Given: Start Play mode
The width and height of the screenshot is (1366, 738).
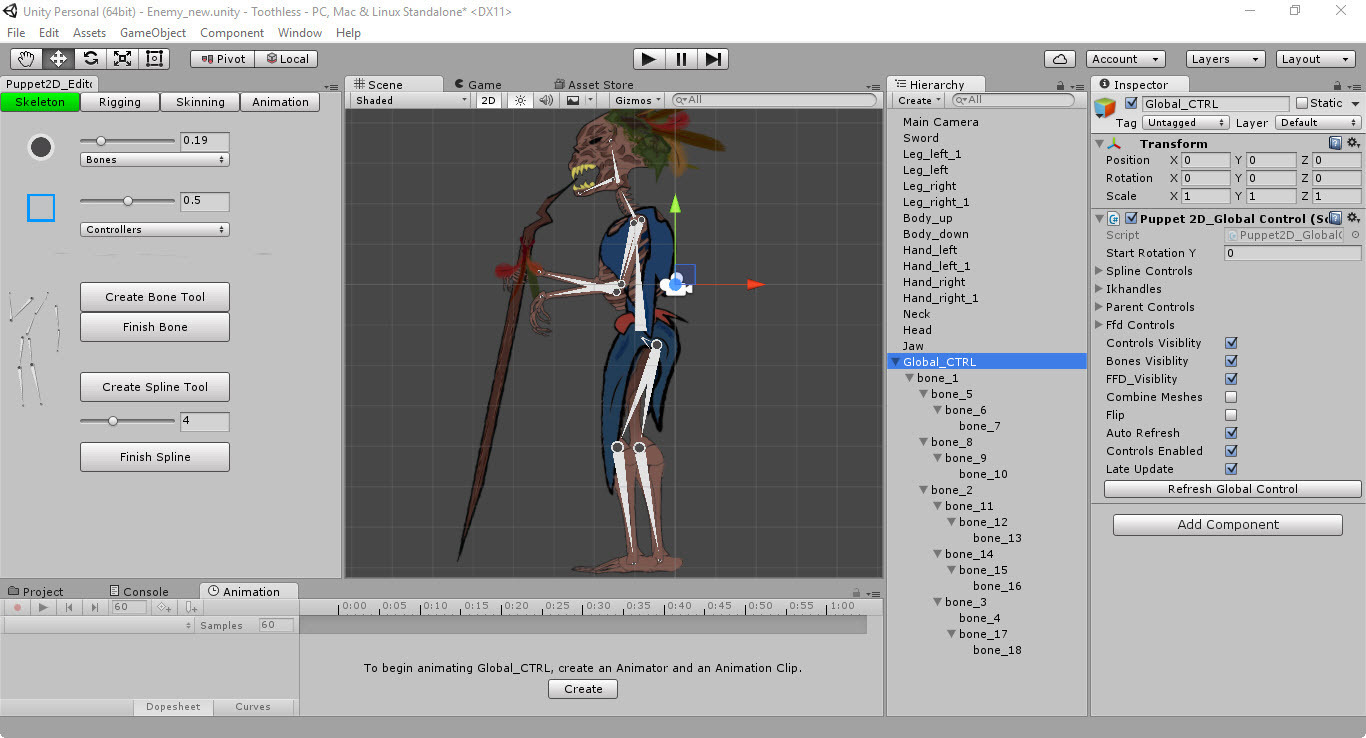Looking at the screenshot, I should tap(649, 59).
